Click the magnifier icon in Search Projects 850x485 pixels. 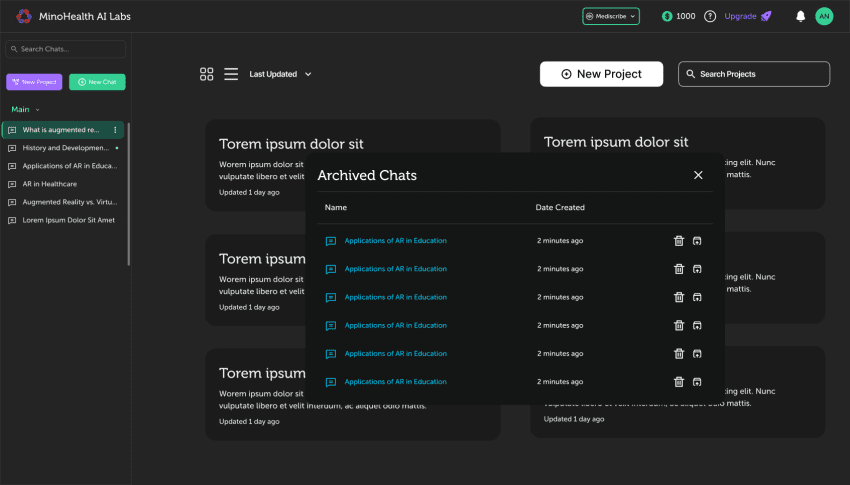[x=690, y=74]
